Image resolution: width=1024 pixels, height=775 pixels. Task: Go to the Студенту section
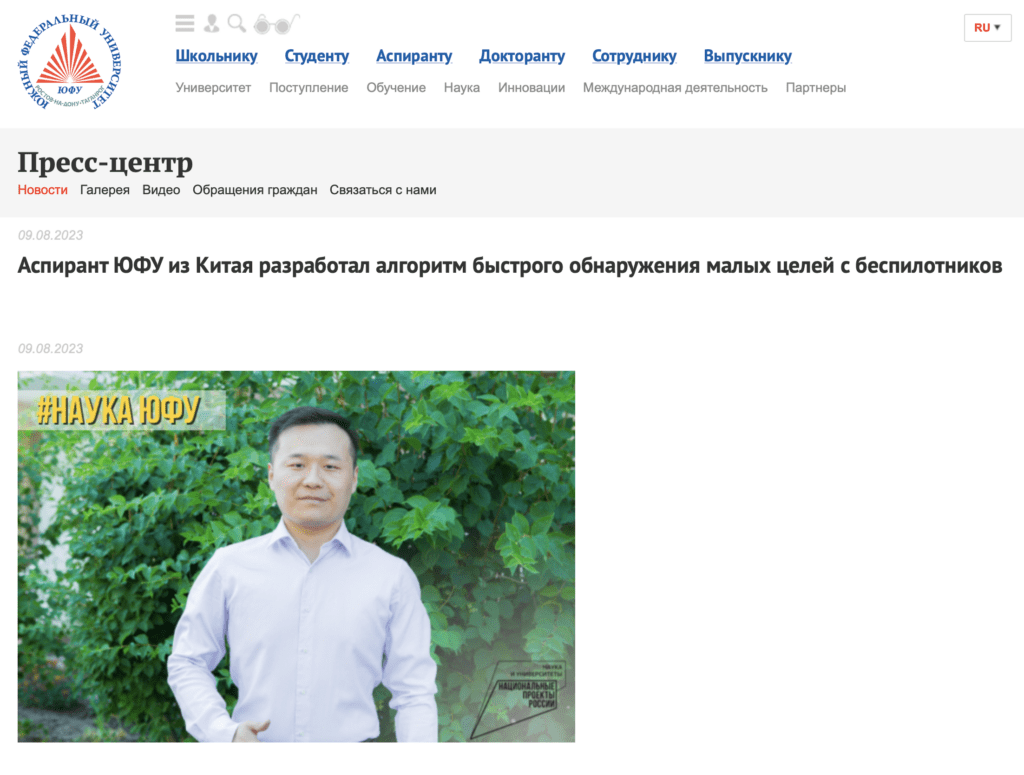[x=317, y=56]
